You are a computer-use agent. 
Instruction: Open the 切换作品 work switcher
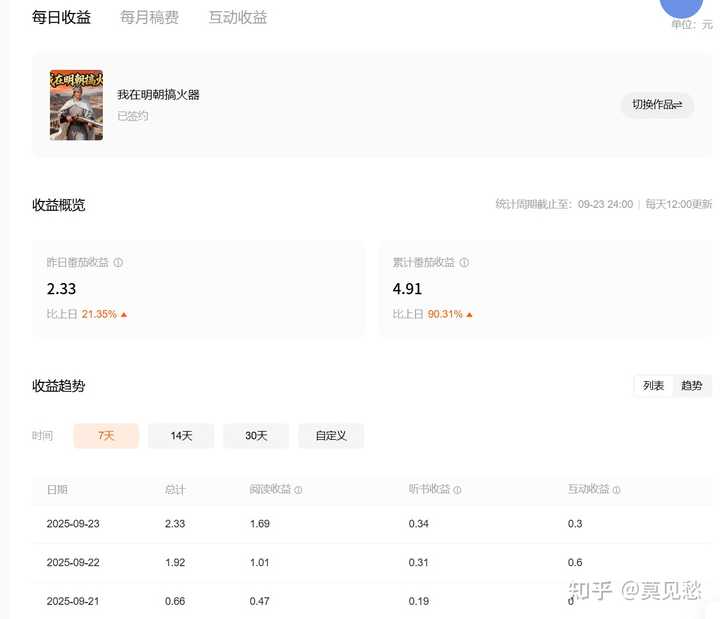click(x=657, y=105)
